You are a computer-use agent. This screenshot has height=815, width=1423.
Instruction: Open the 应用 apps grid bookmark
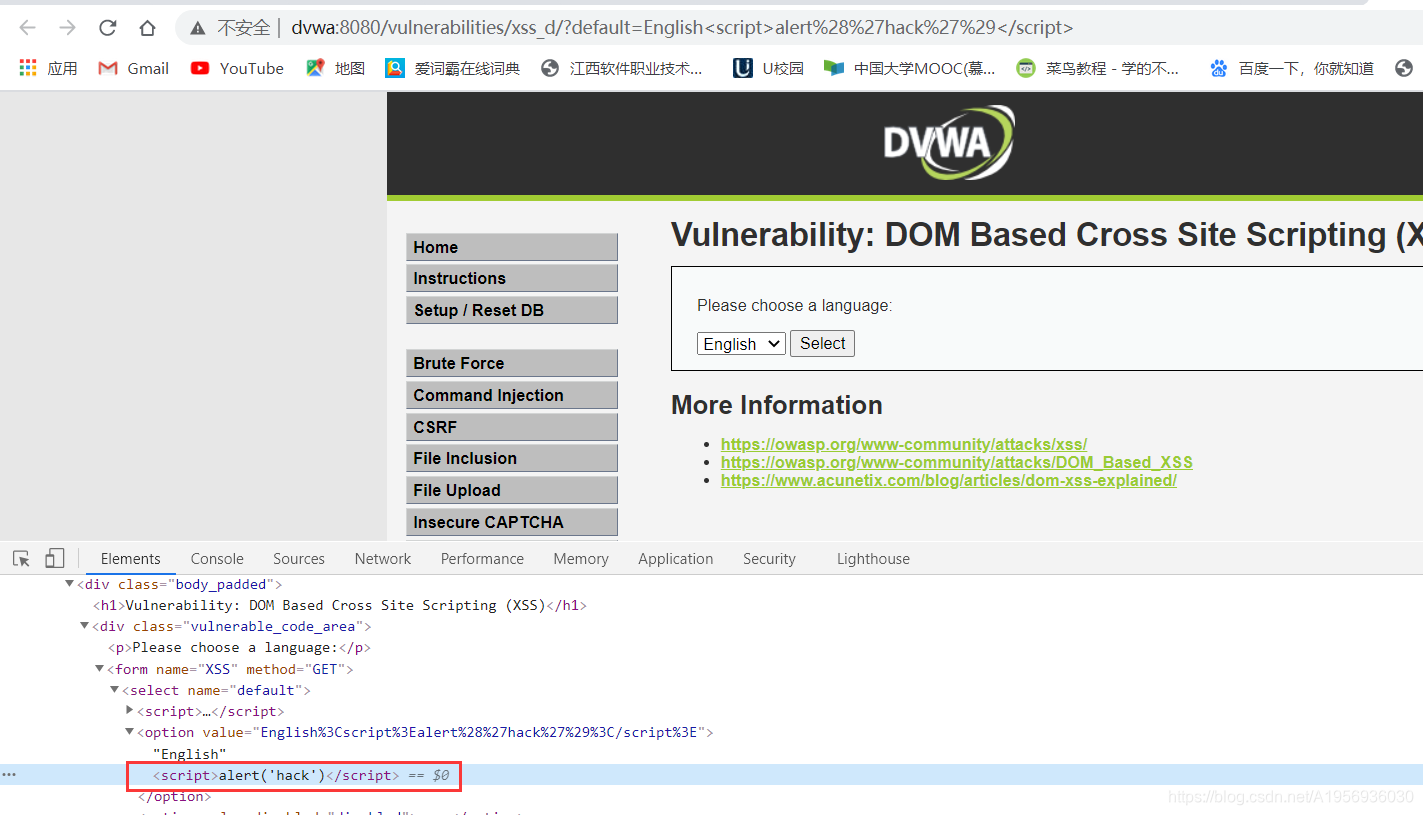point(48,68)
